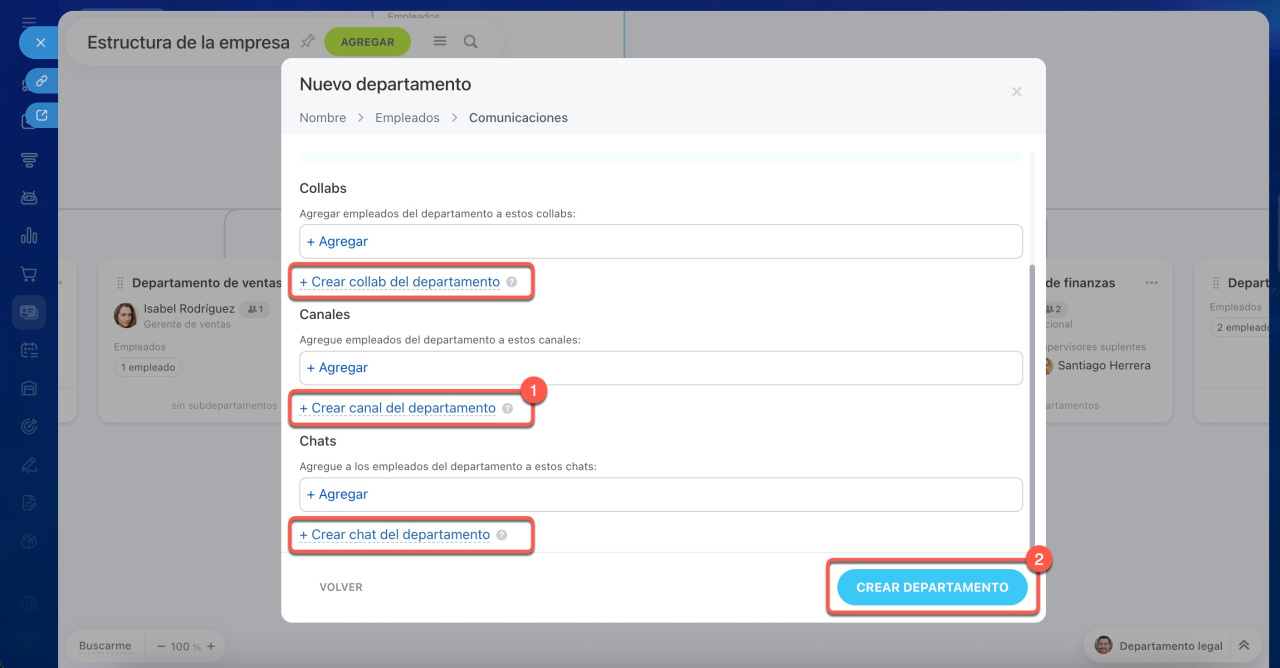The height and width of the screenshot is (668, 1280).
Task: Click help icon beside Crear canal del departamento
Action: coord(508,408)
